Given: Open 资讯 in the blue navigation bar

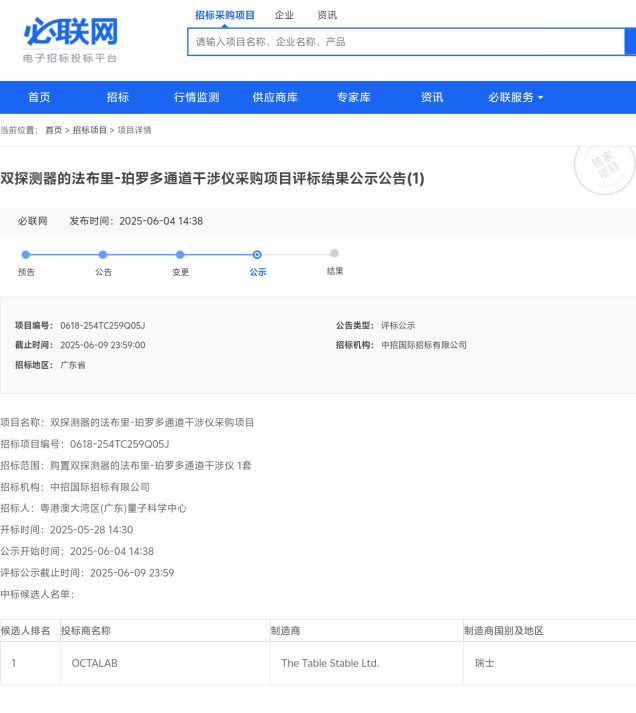Looking at the screenshot, I should click(x=432, y=97).
